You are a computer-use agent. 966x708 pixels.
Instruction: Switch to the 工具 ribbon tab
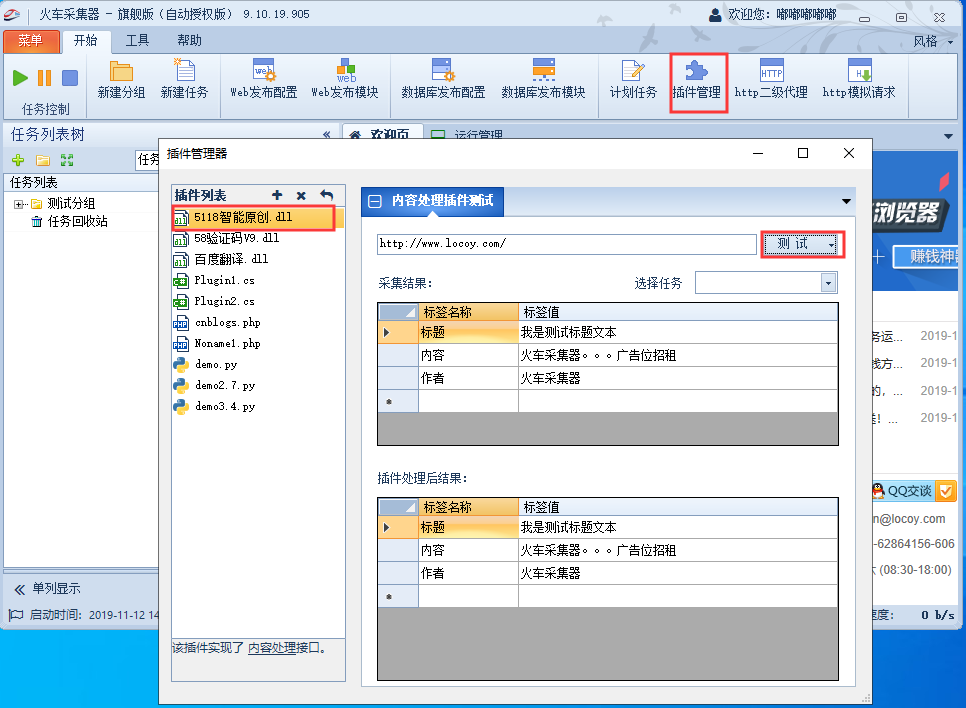pos(137,41)
